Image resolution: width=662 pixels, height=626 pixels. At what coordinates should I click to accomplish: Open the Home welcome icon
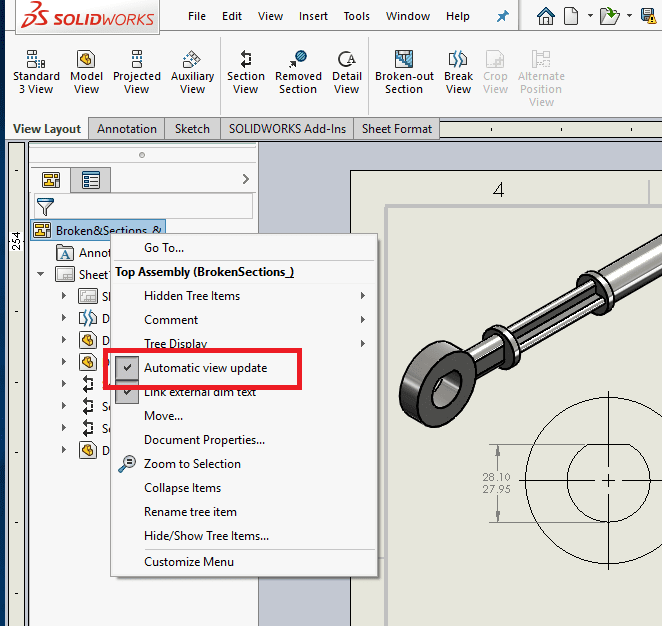tap(545, 16)
